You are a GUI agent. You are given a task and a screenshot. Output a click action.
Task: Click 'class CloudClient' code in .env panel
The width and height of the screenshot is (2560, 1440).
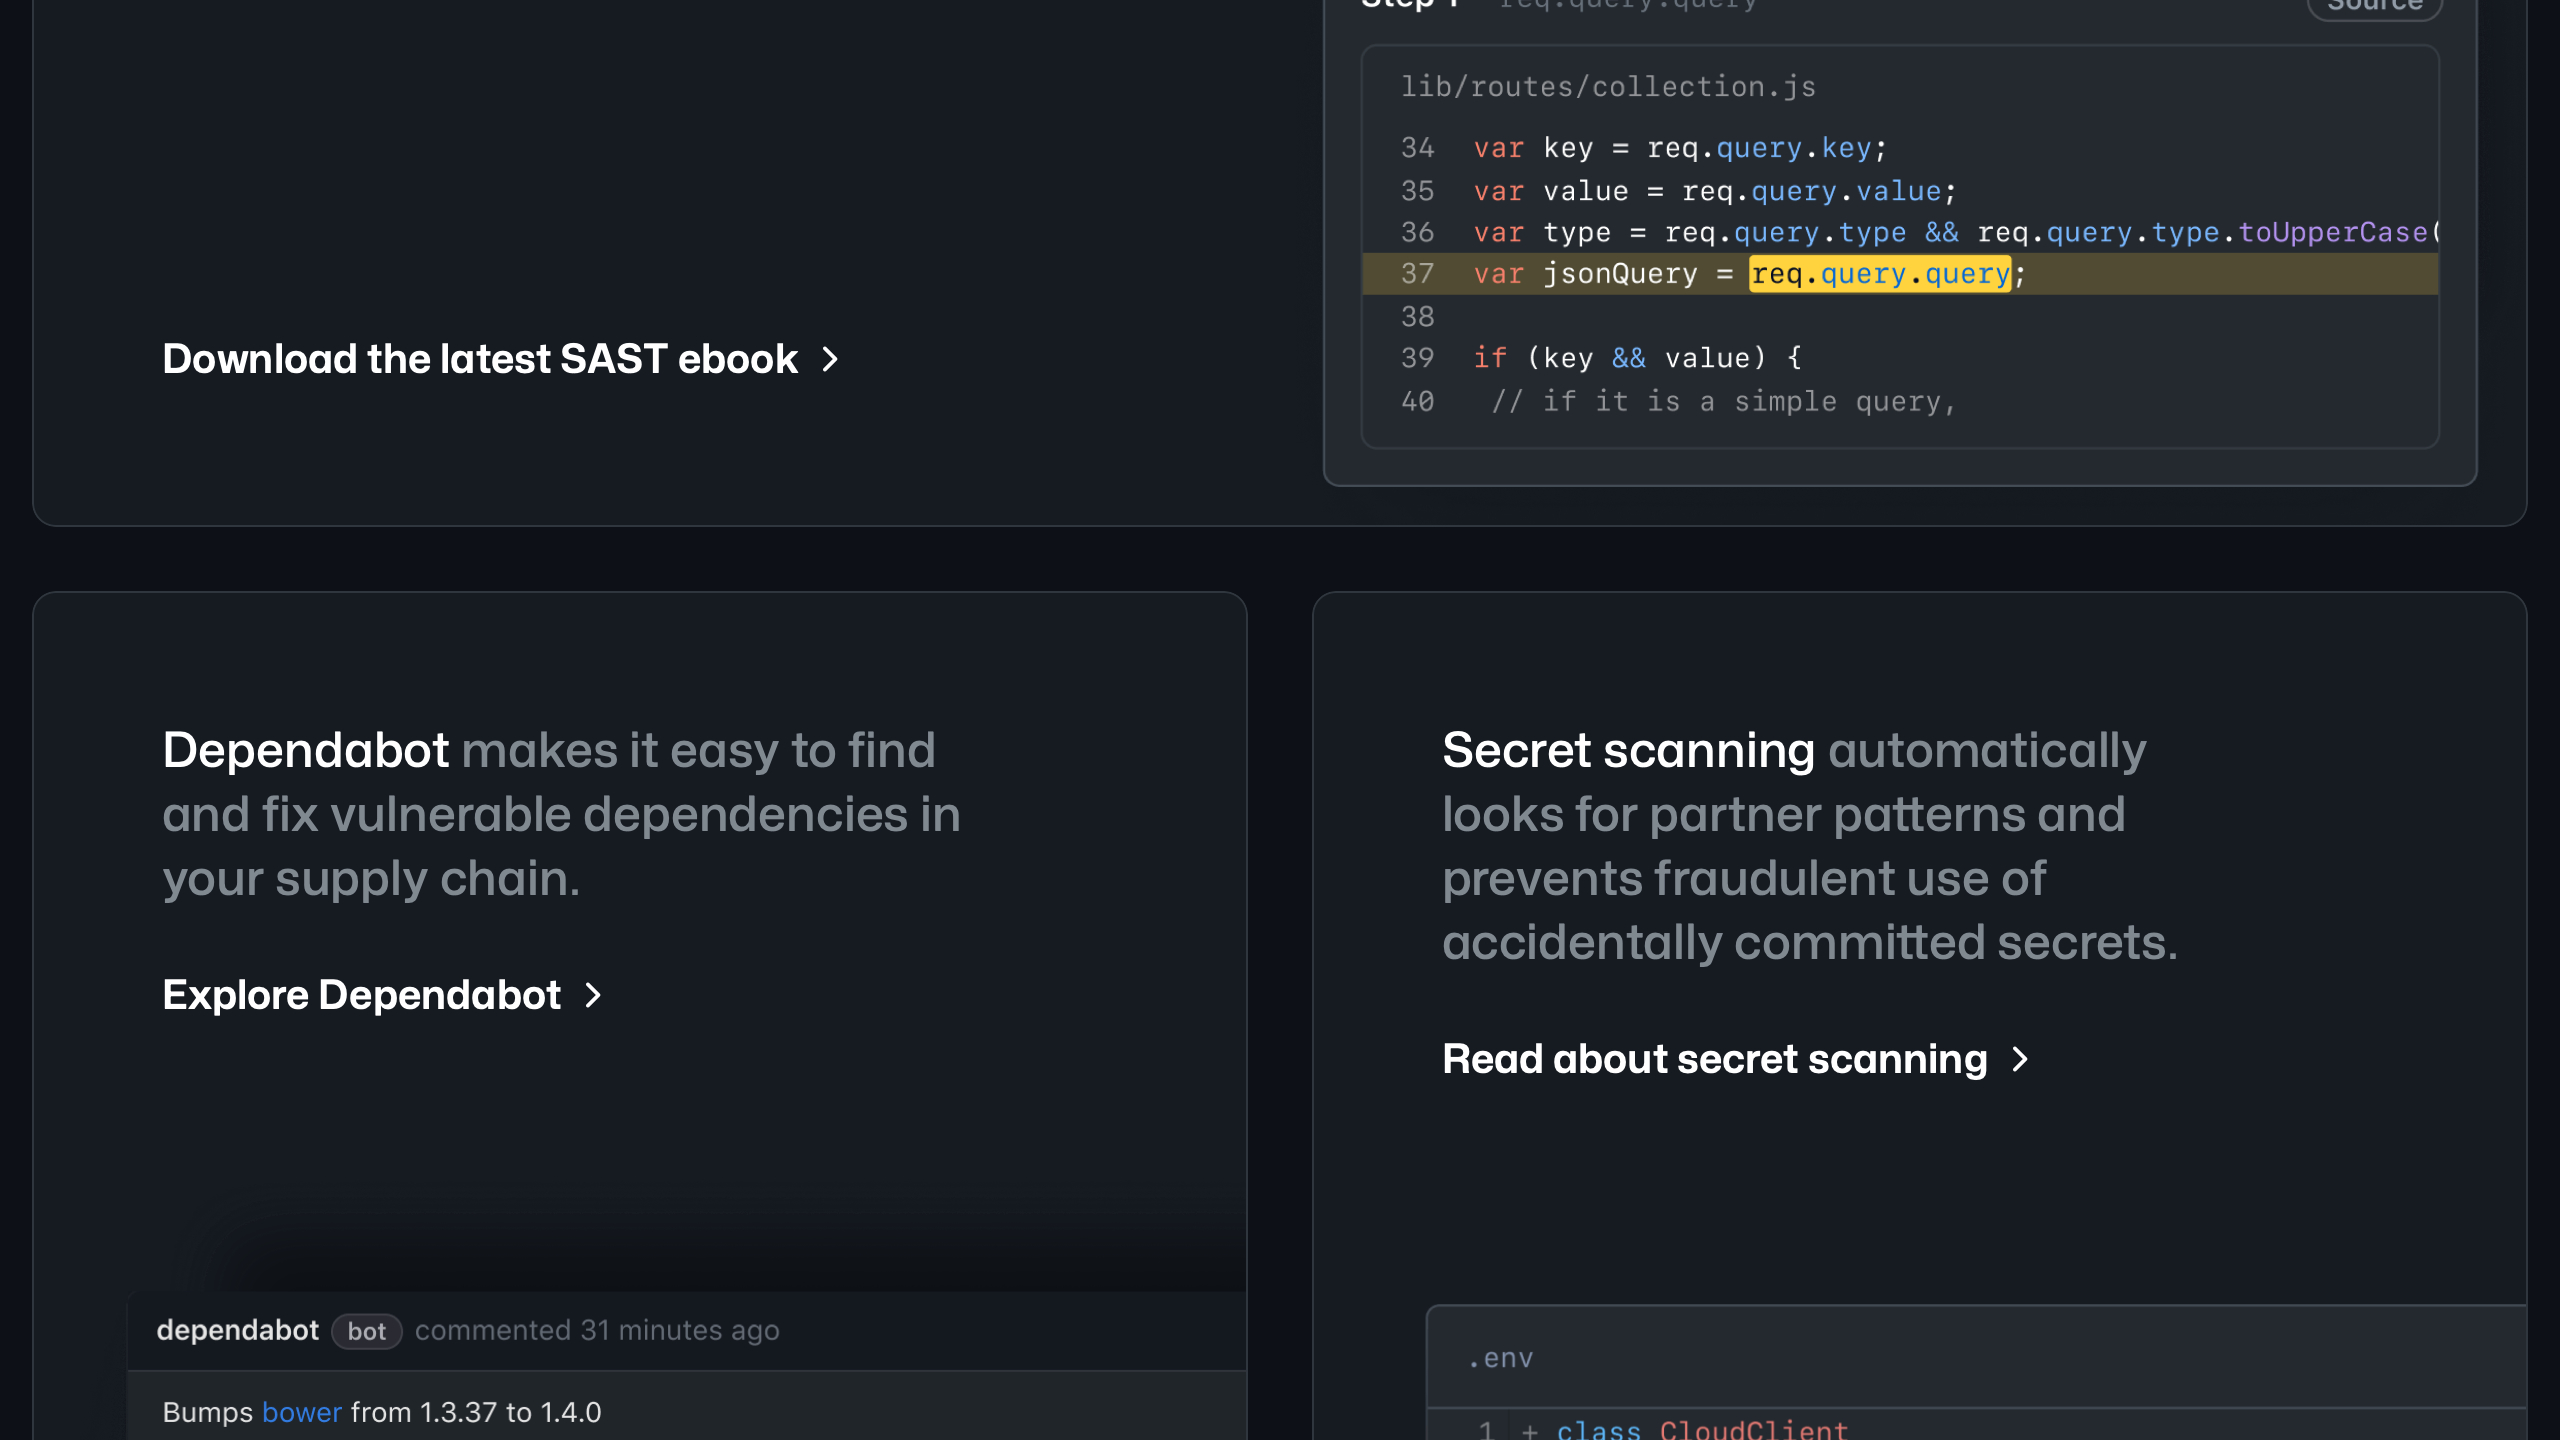(x=1702, y=1430)
